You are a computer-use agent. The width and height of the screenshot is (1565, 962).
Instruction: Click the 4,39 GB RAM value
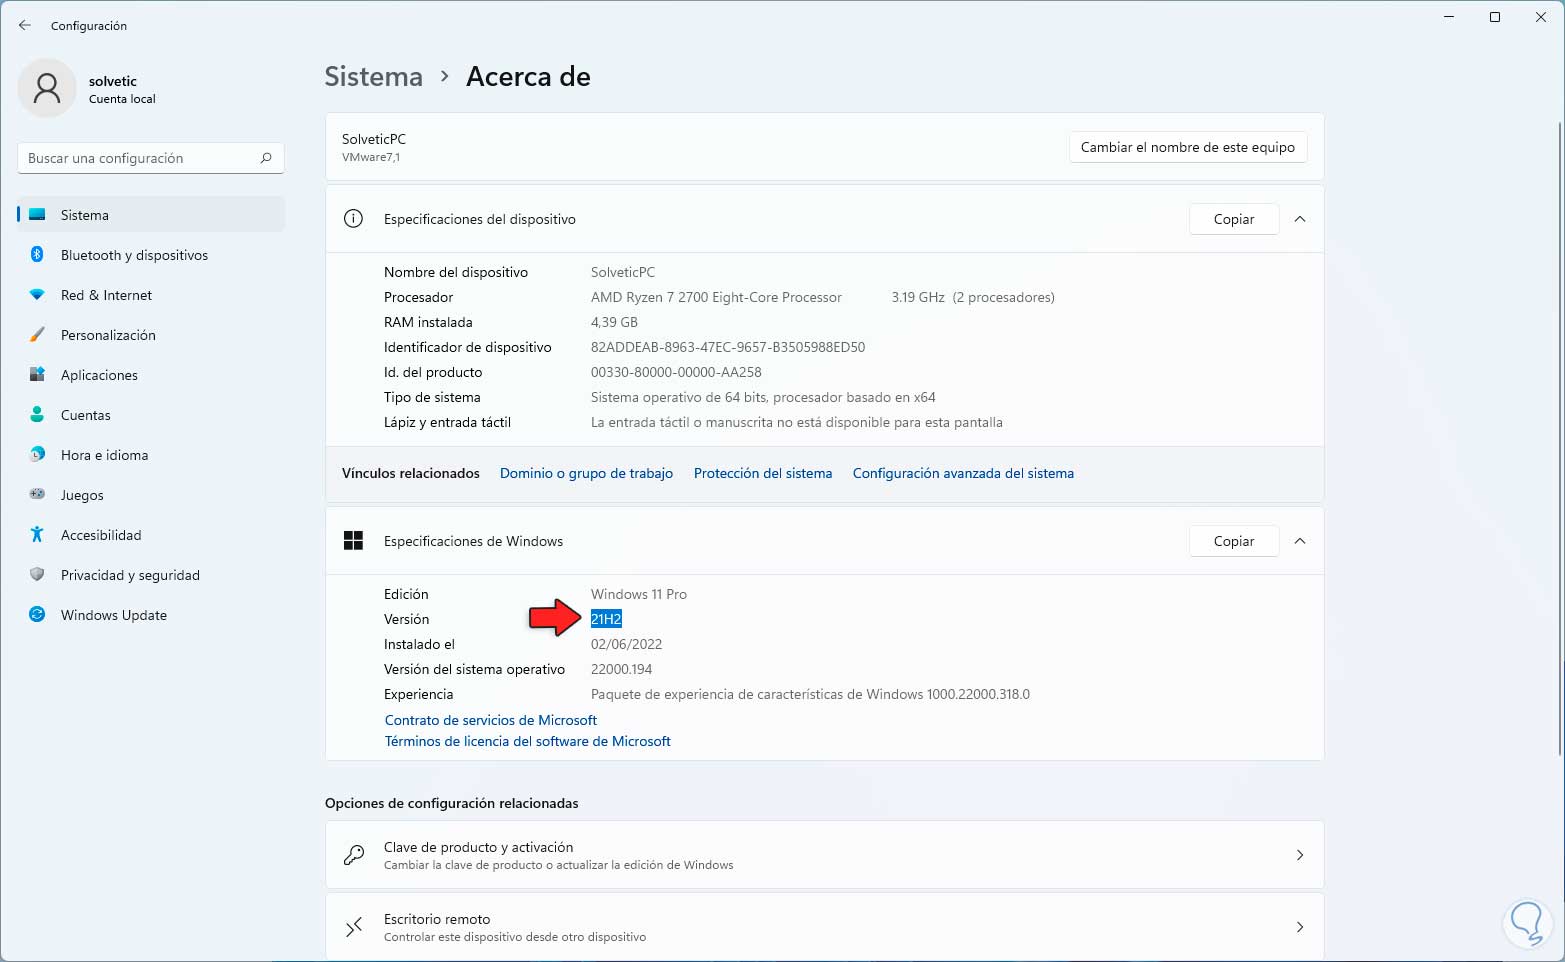(x=614, y=322)
